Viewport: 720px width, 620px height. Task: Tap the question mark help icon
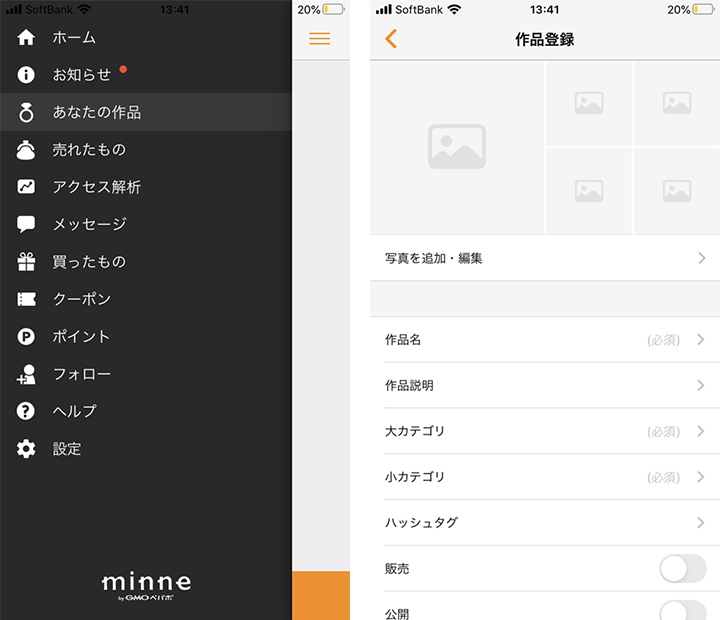point(26,411)
